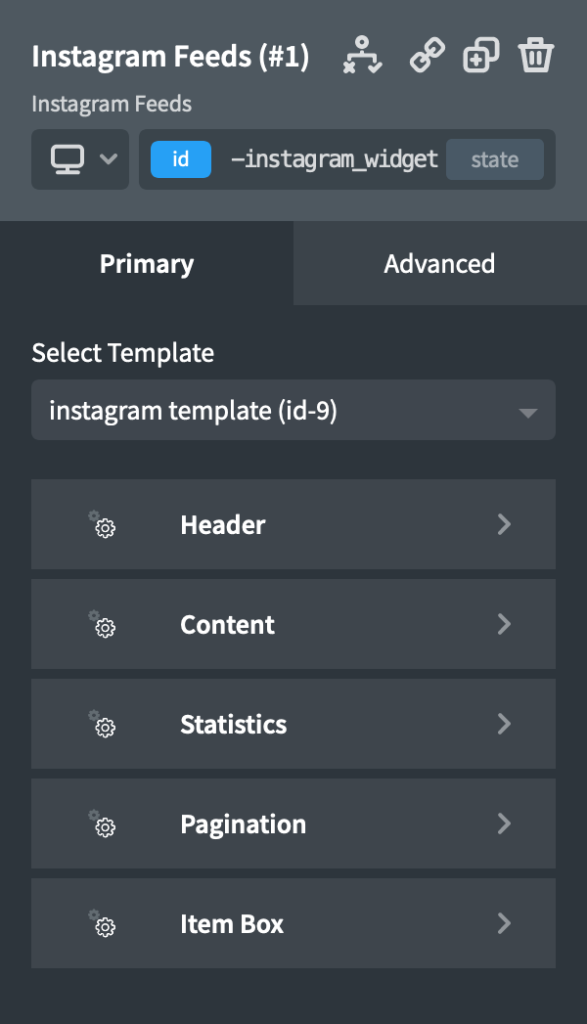Open the device breakpoint dropdown arrow
The image size is (587, 1024).
pos(108,159)
